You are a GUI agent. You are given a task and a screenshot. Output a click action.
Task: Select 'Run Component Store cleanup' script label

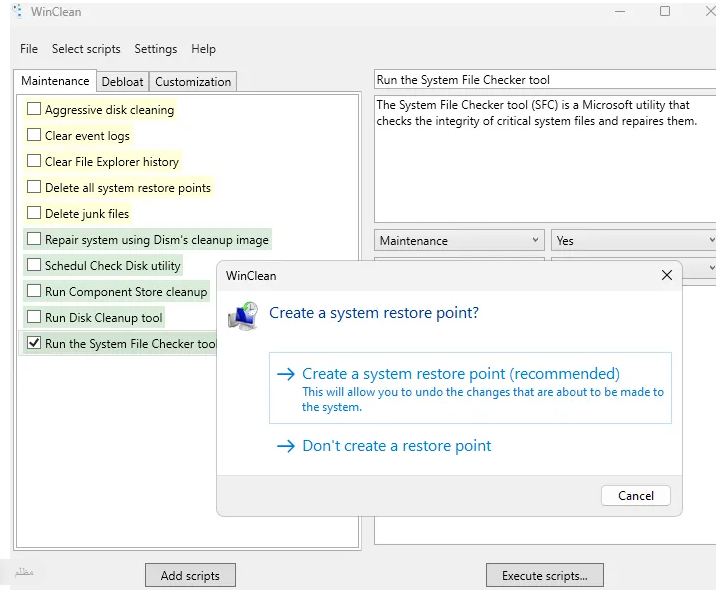126,292
